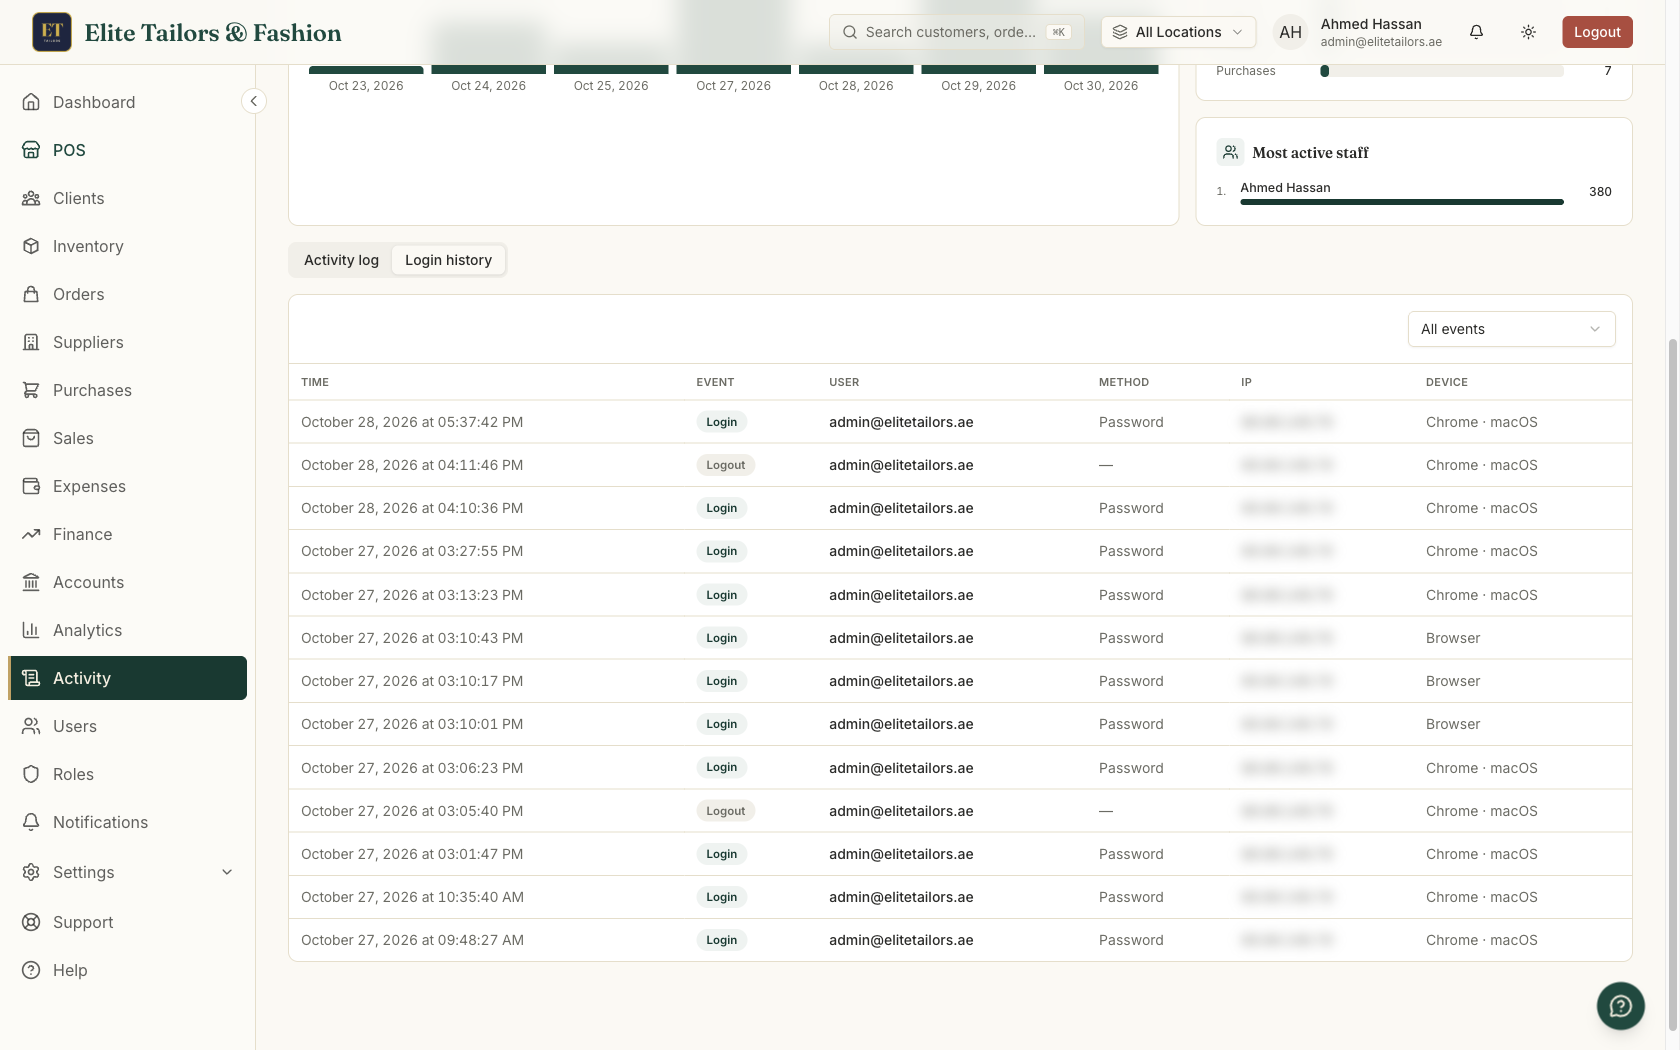Viewport: 1680px width, 1050px height.
Task: Click the page vertical scrollbar
Action: click(x=1672, y=685)
